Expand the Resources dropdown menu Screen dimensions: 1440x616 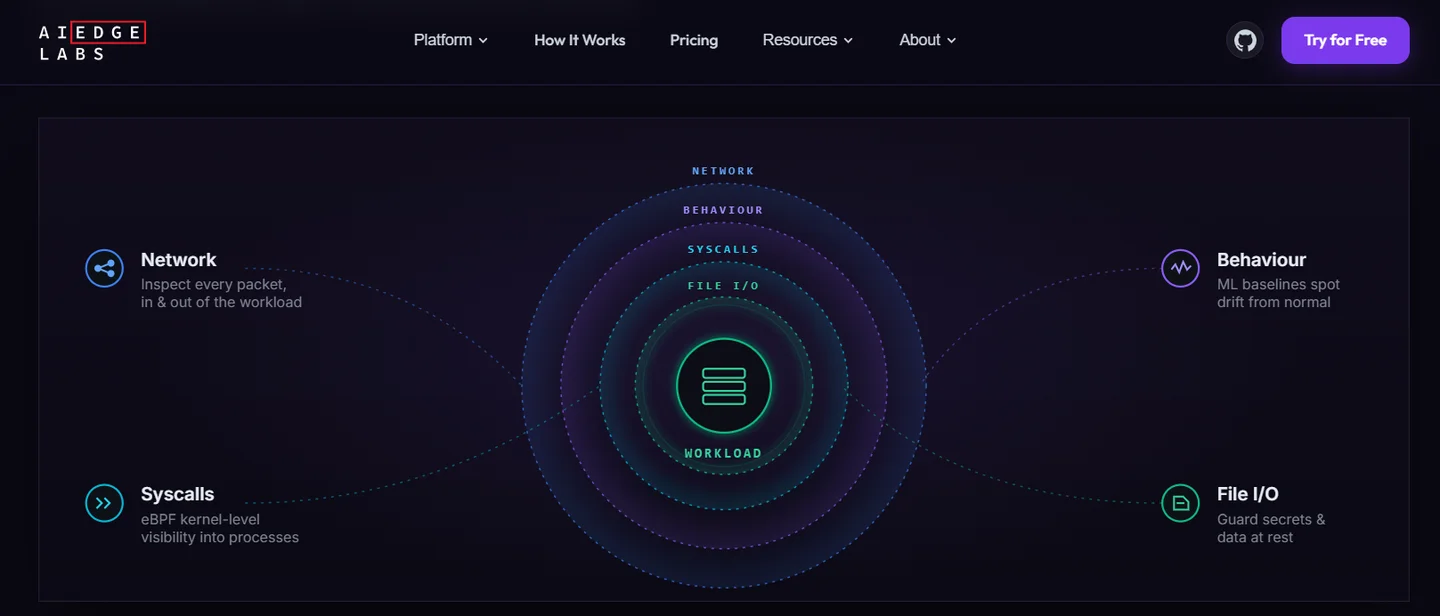(x=808, y=40)
